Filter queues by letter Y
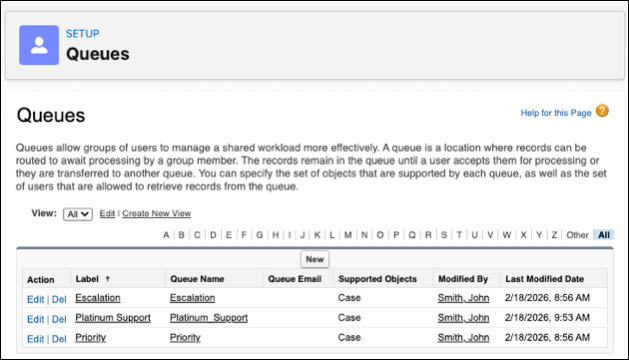 coord(539,235)
